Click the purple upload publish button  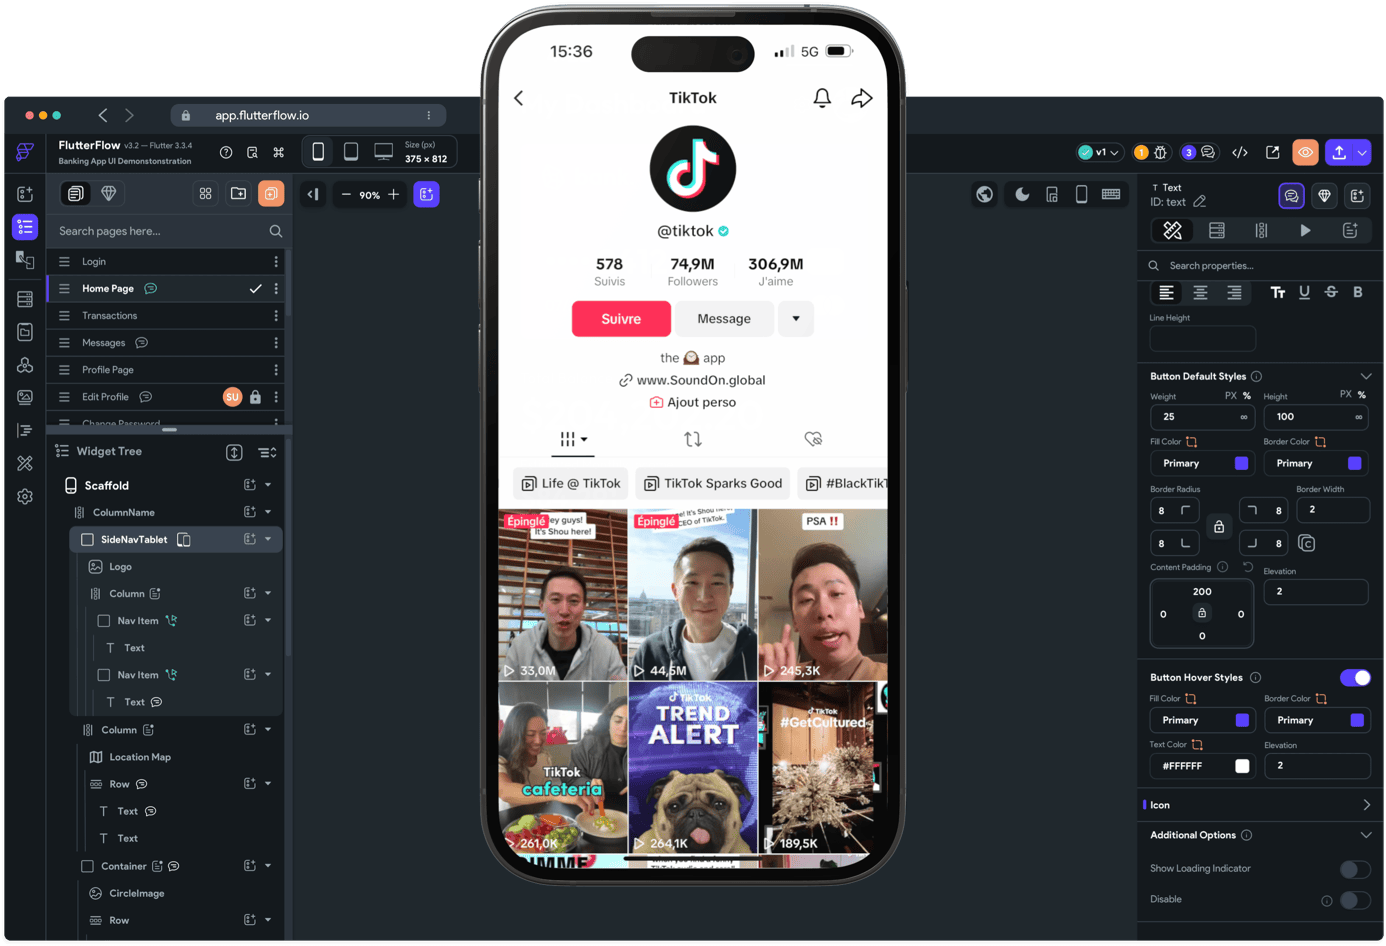coord(1339,152)
